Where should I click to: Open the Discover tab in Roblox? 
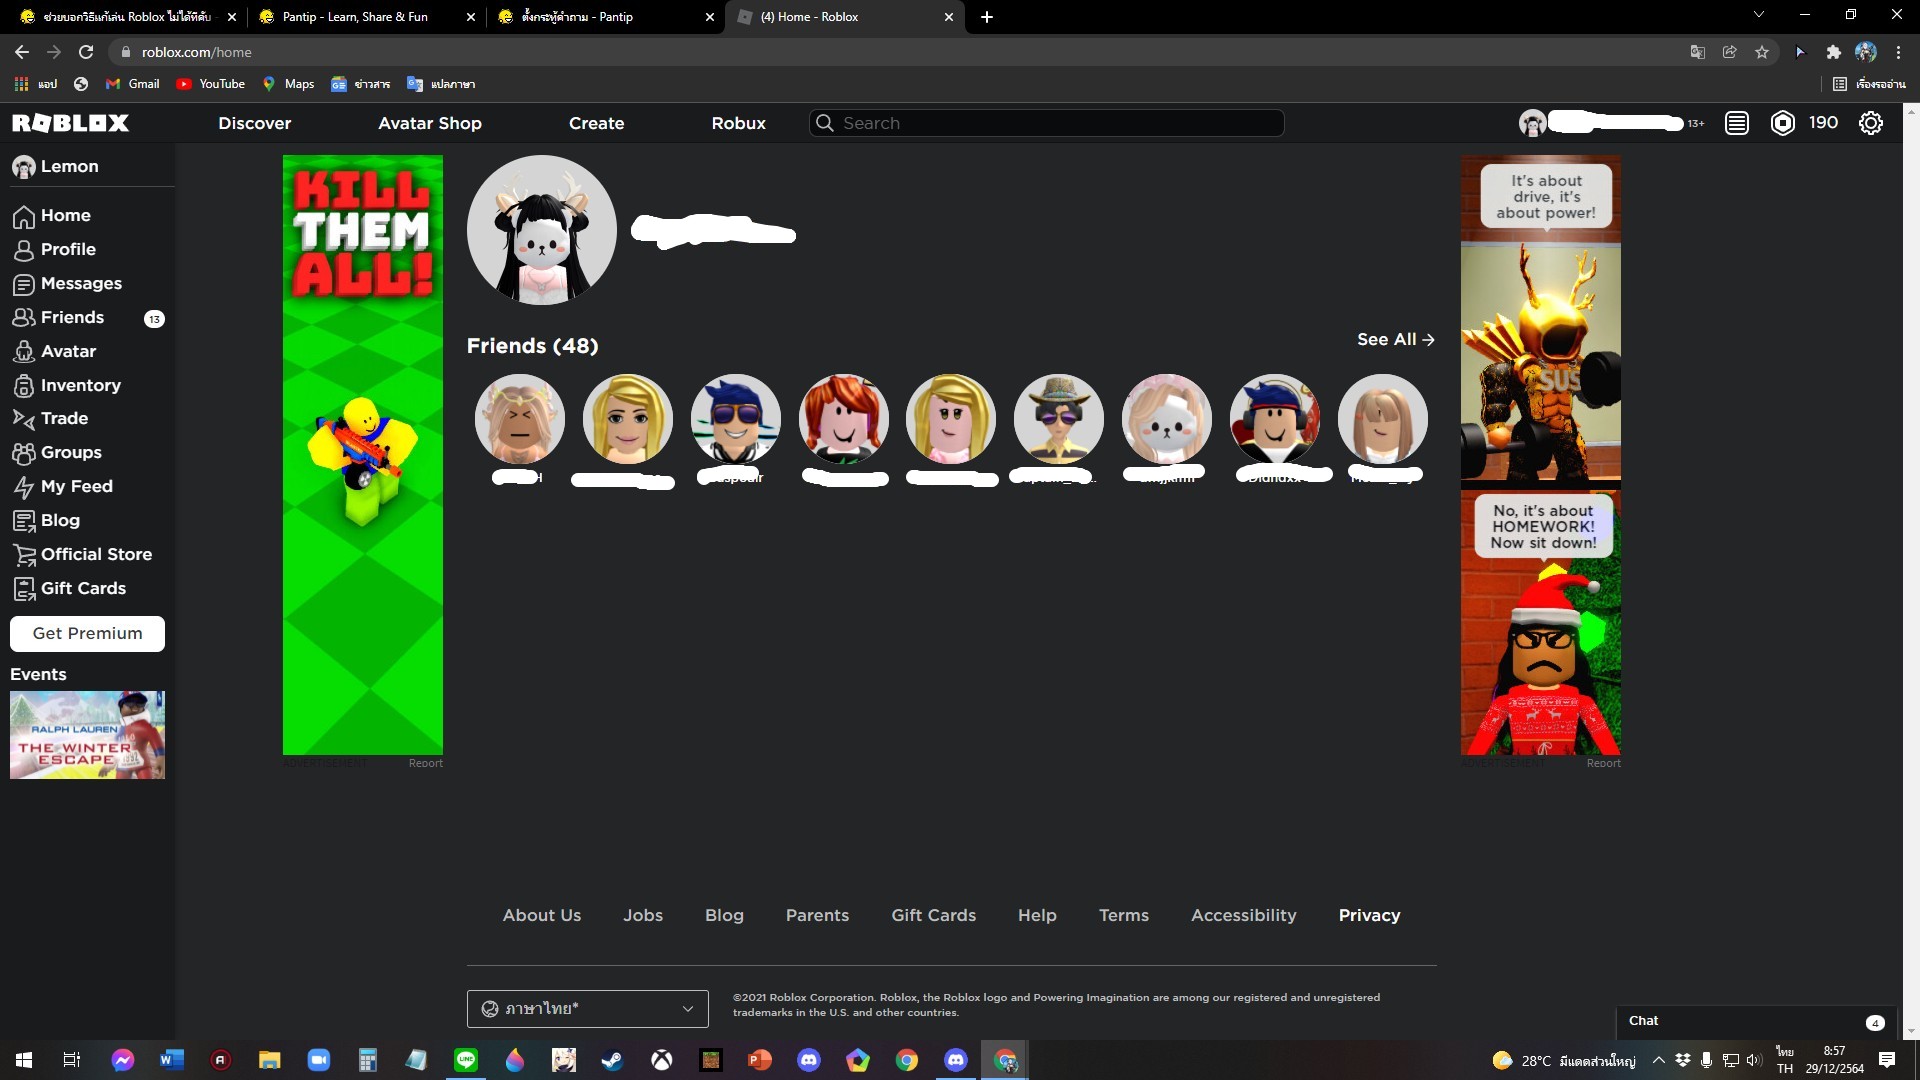(255, 123)
